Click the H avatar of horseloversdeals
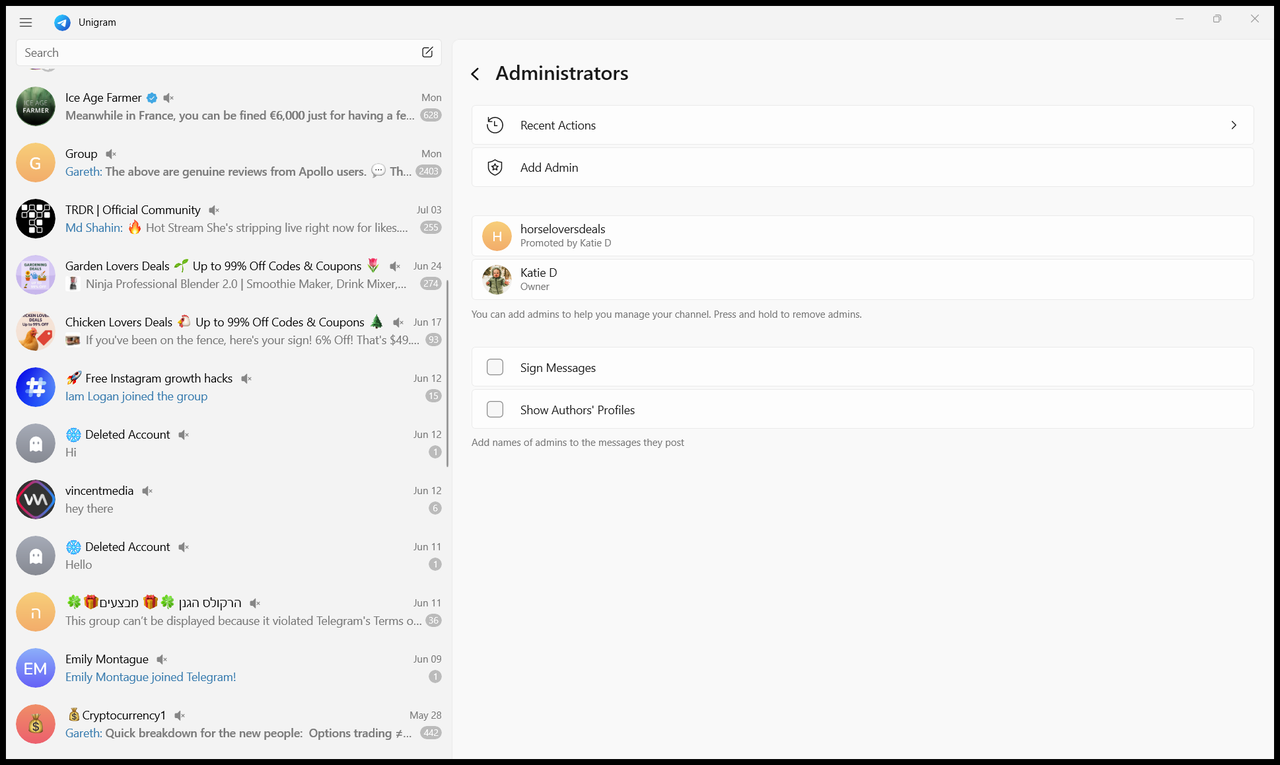 497,236
